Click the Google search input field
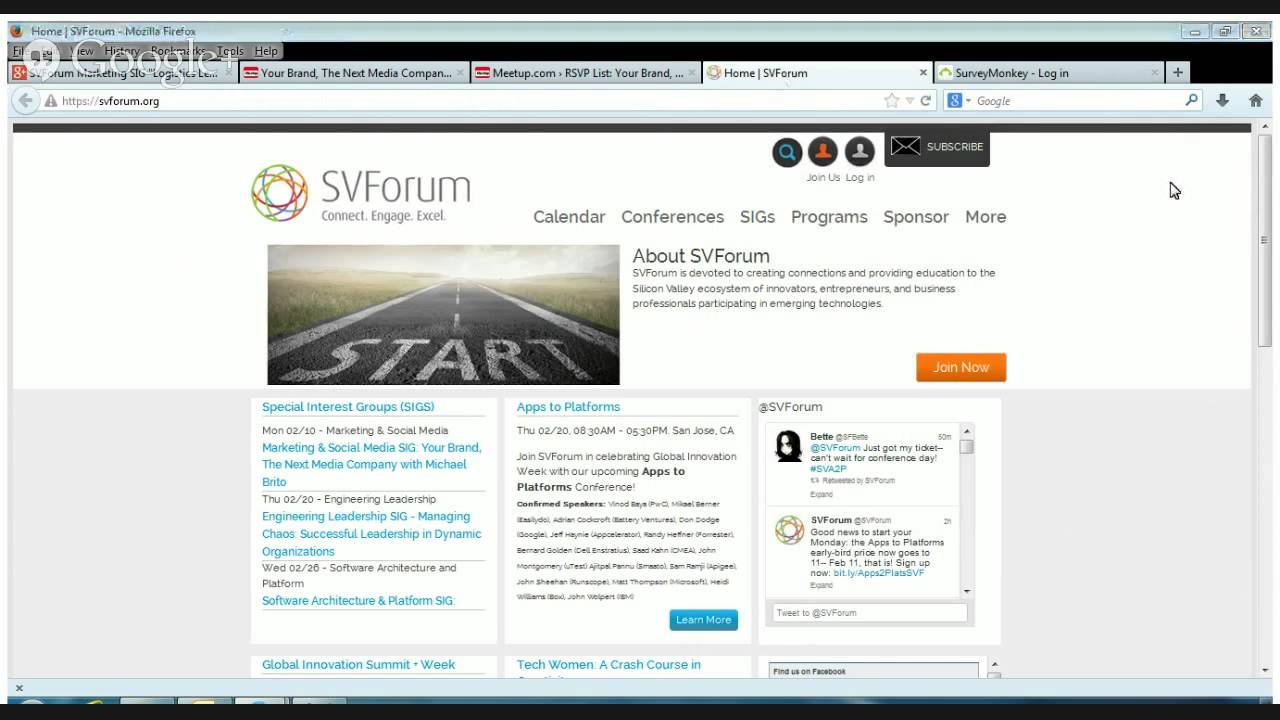Image resolution: width=1280 pixels, height=720 pixels. point(1078,101)
